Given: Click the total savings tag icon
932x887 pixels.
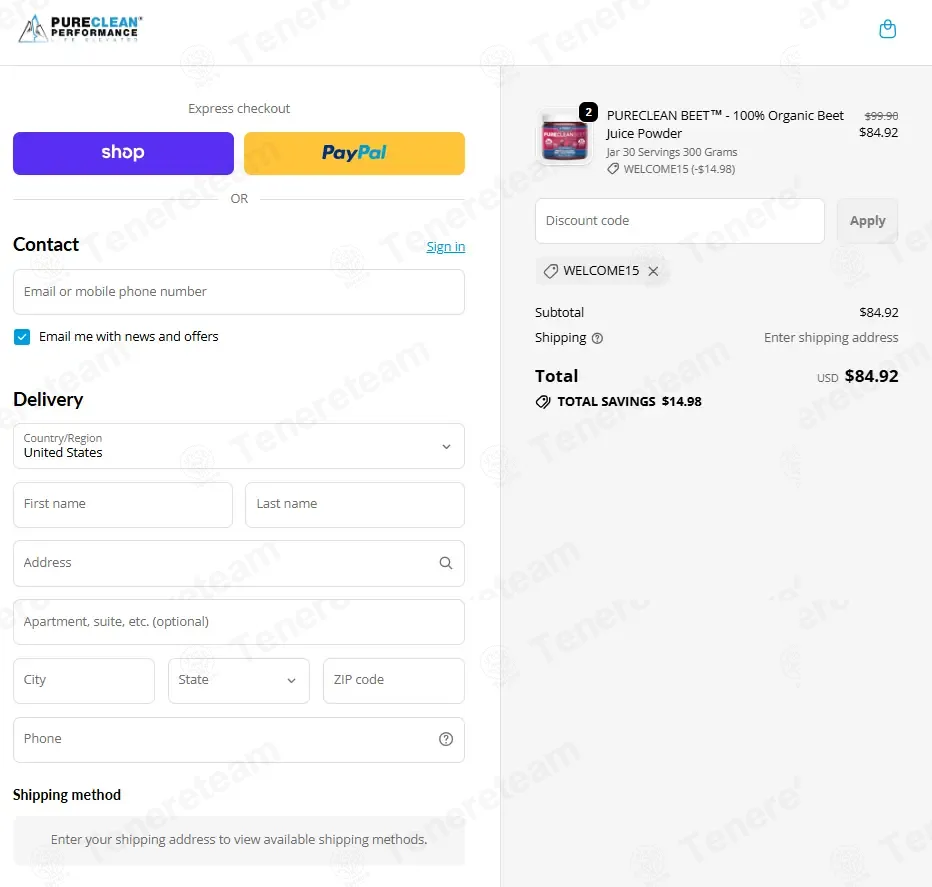Looking at the screenshot, I should tap(543, 402).
